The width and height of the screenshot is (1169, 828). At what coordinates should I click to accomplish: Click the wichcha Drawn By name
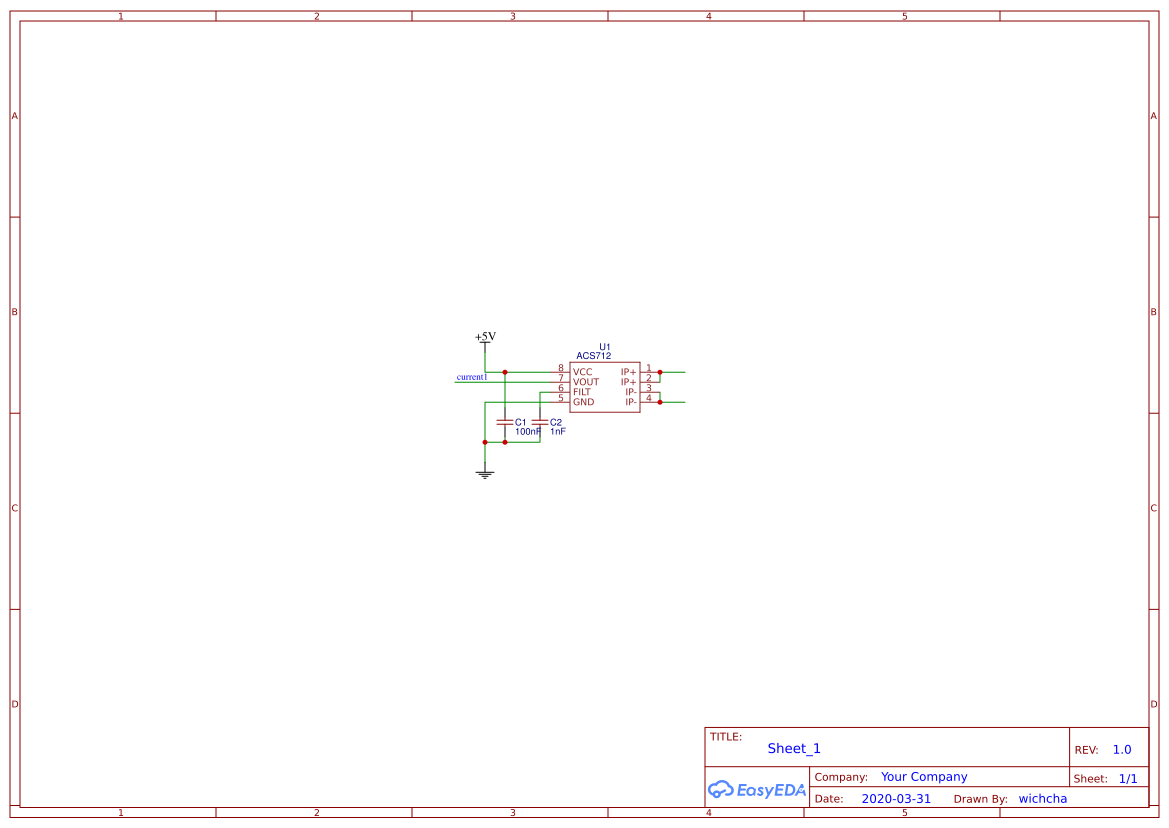(x=1043, y=798)
